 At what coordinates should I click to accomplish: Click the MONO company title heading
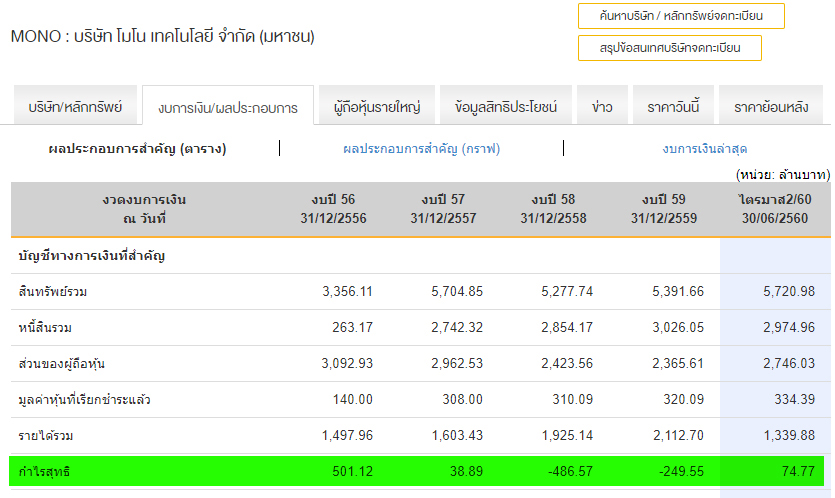tap(162, 36)
